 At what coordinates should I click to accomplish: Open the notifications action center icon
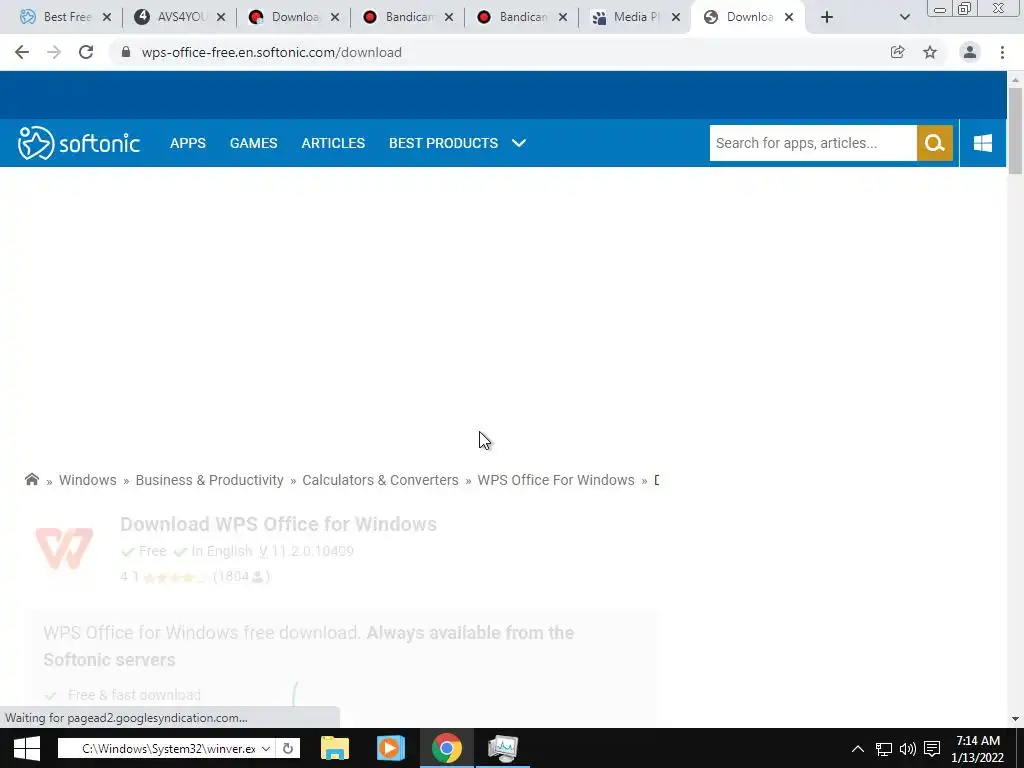pyautogui.click(x=932, y=749)
